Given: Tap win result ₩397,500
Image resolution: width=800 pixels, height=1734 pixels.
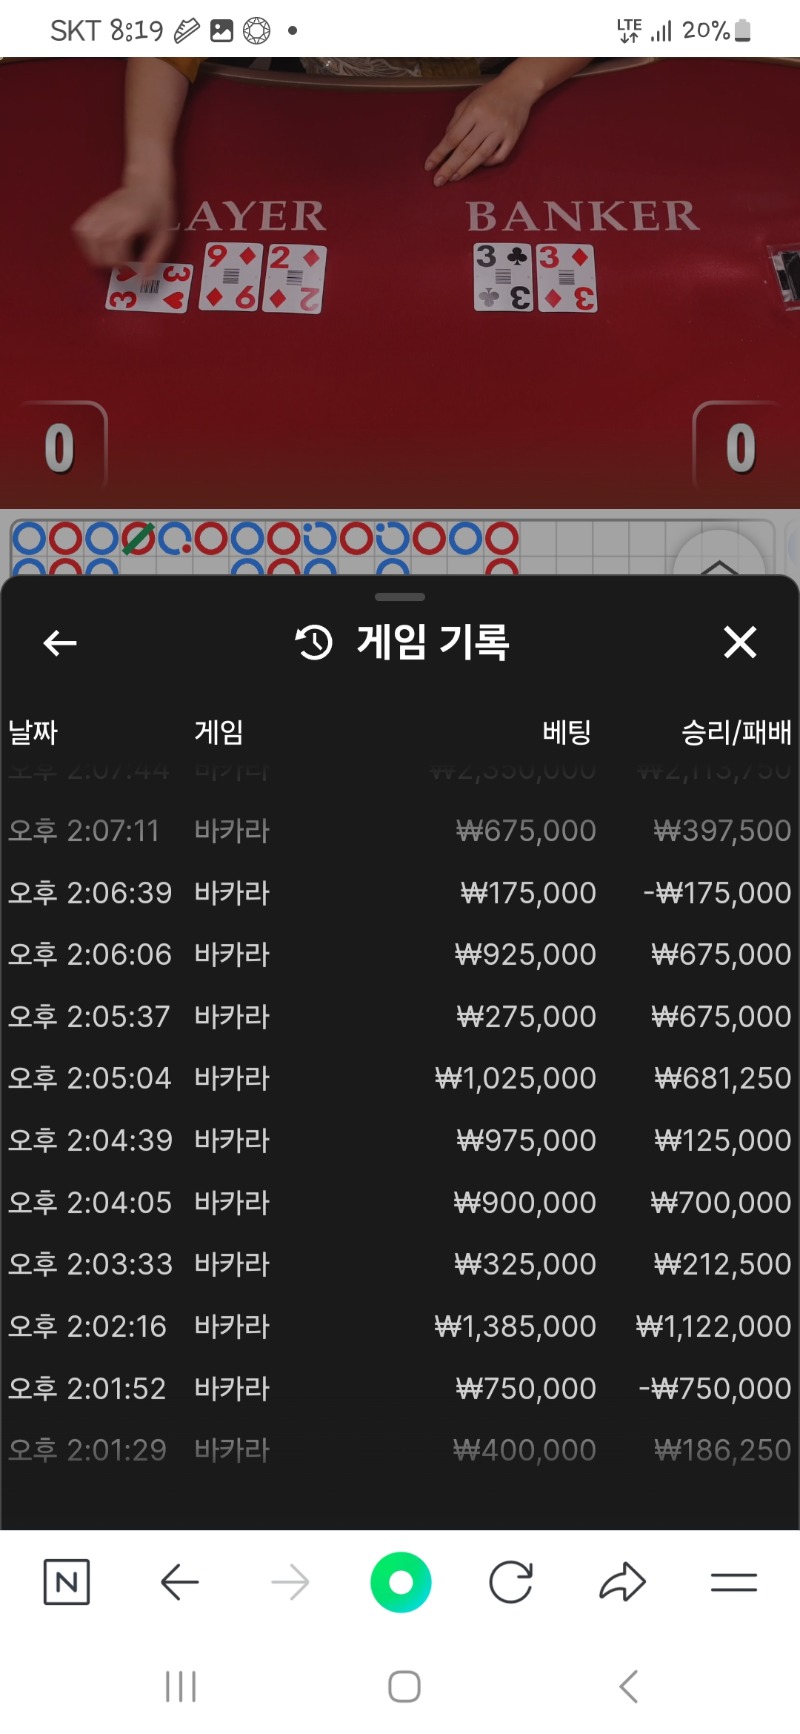Looking at the screenshot, I should 722,830.
